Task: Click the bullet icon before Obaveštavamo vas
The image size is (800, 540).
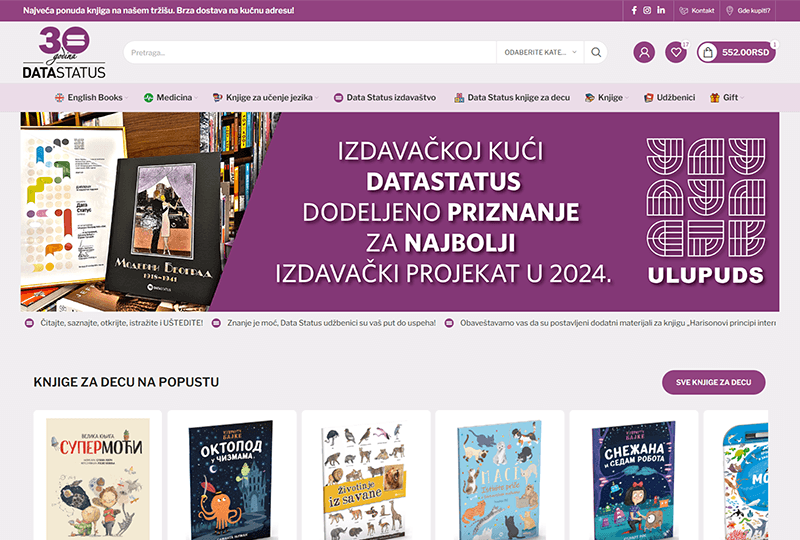Action: (x=449, y=323)
